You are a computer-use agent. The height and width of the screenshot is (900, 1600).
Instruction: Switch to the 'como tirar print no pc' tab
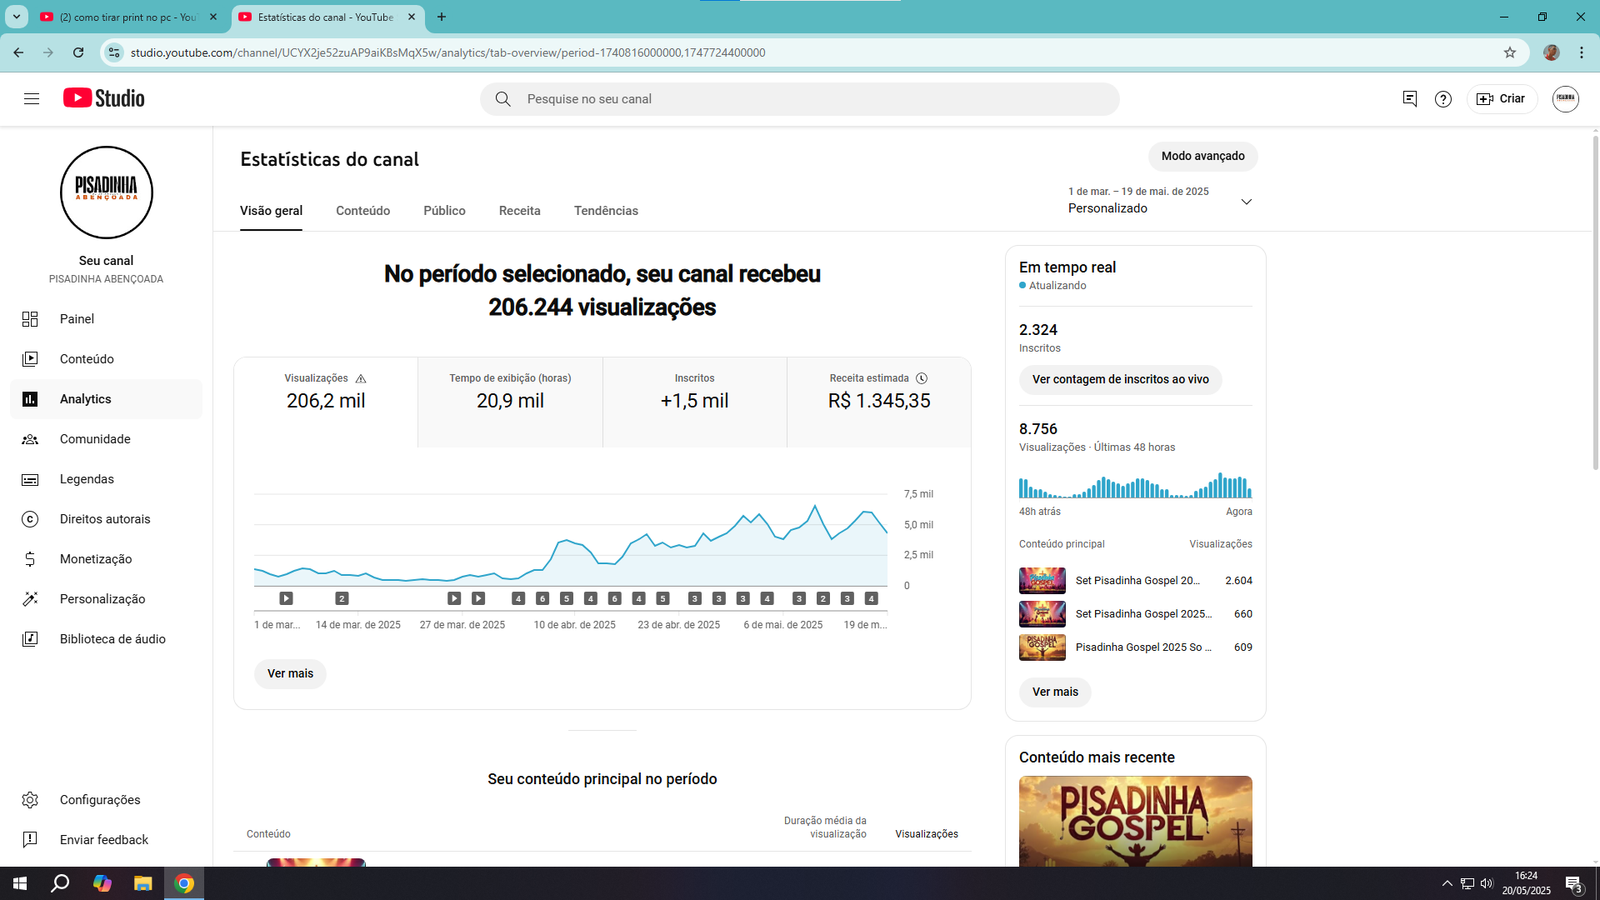point(128,17)
